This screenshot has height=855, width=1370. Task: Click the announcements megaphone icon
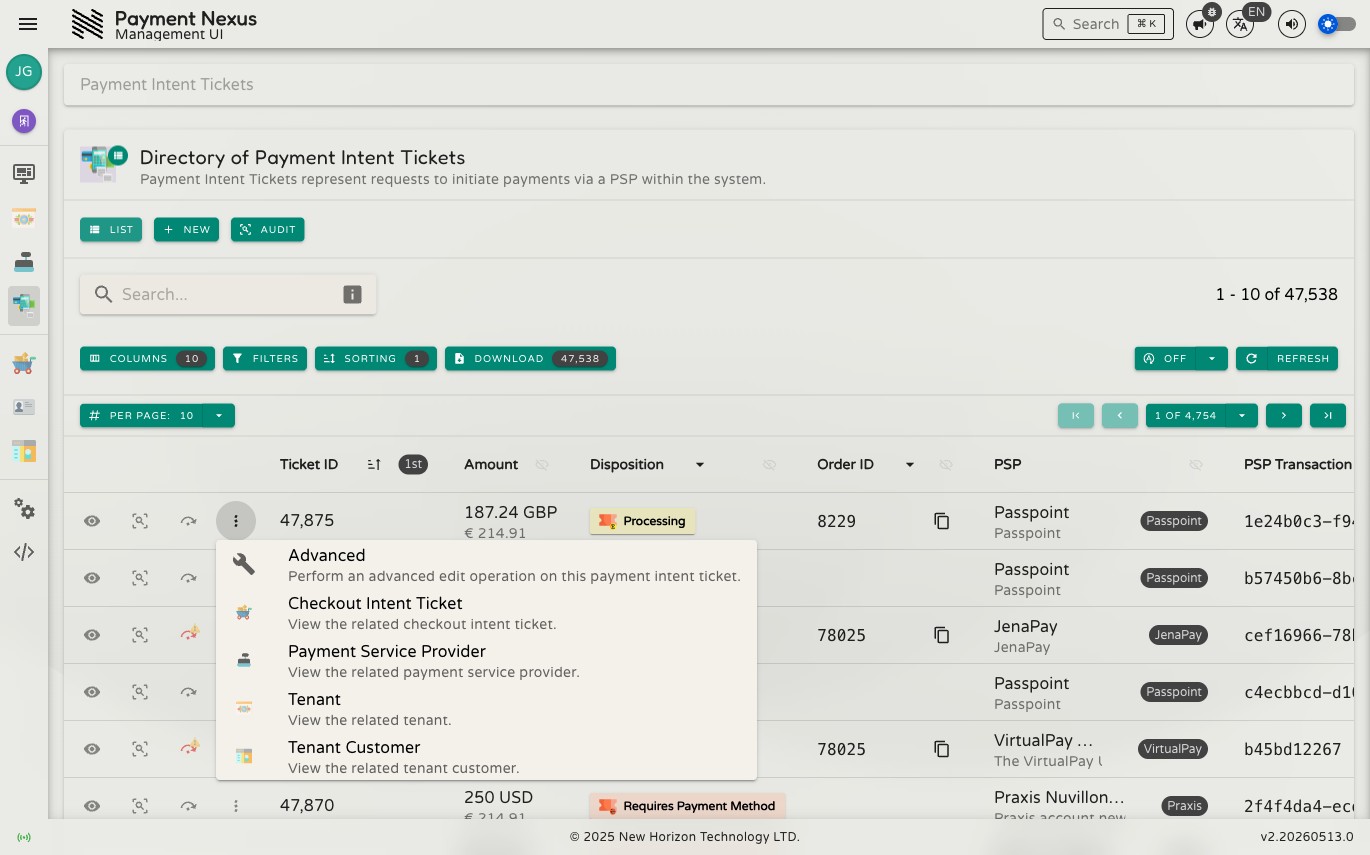click(1200, 24)
